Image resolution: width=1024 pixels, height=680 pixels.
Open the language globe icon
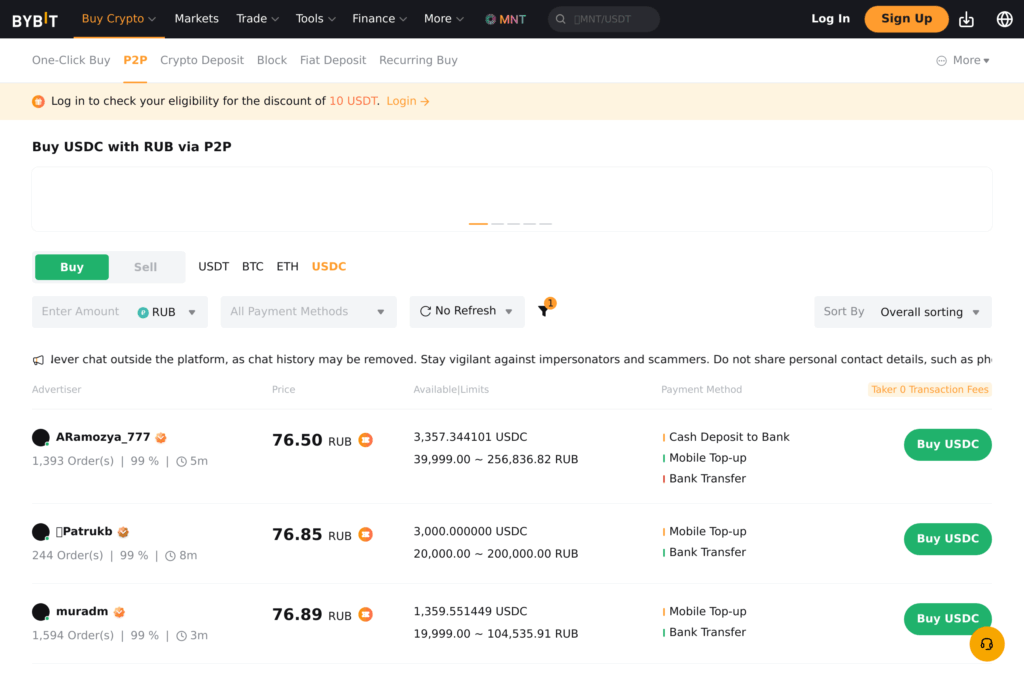(x=1004, y=19)
